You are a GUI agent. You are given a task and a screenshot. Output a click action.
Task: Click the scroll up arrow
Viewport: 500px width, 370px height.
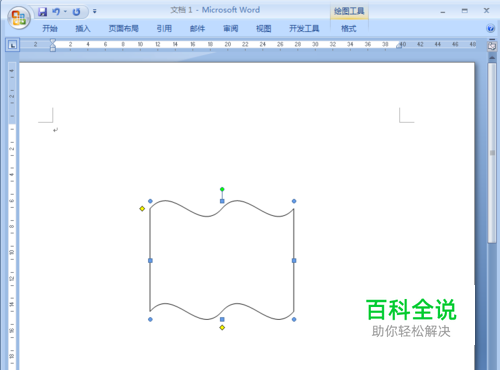pos(492,58)
